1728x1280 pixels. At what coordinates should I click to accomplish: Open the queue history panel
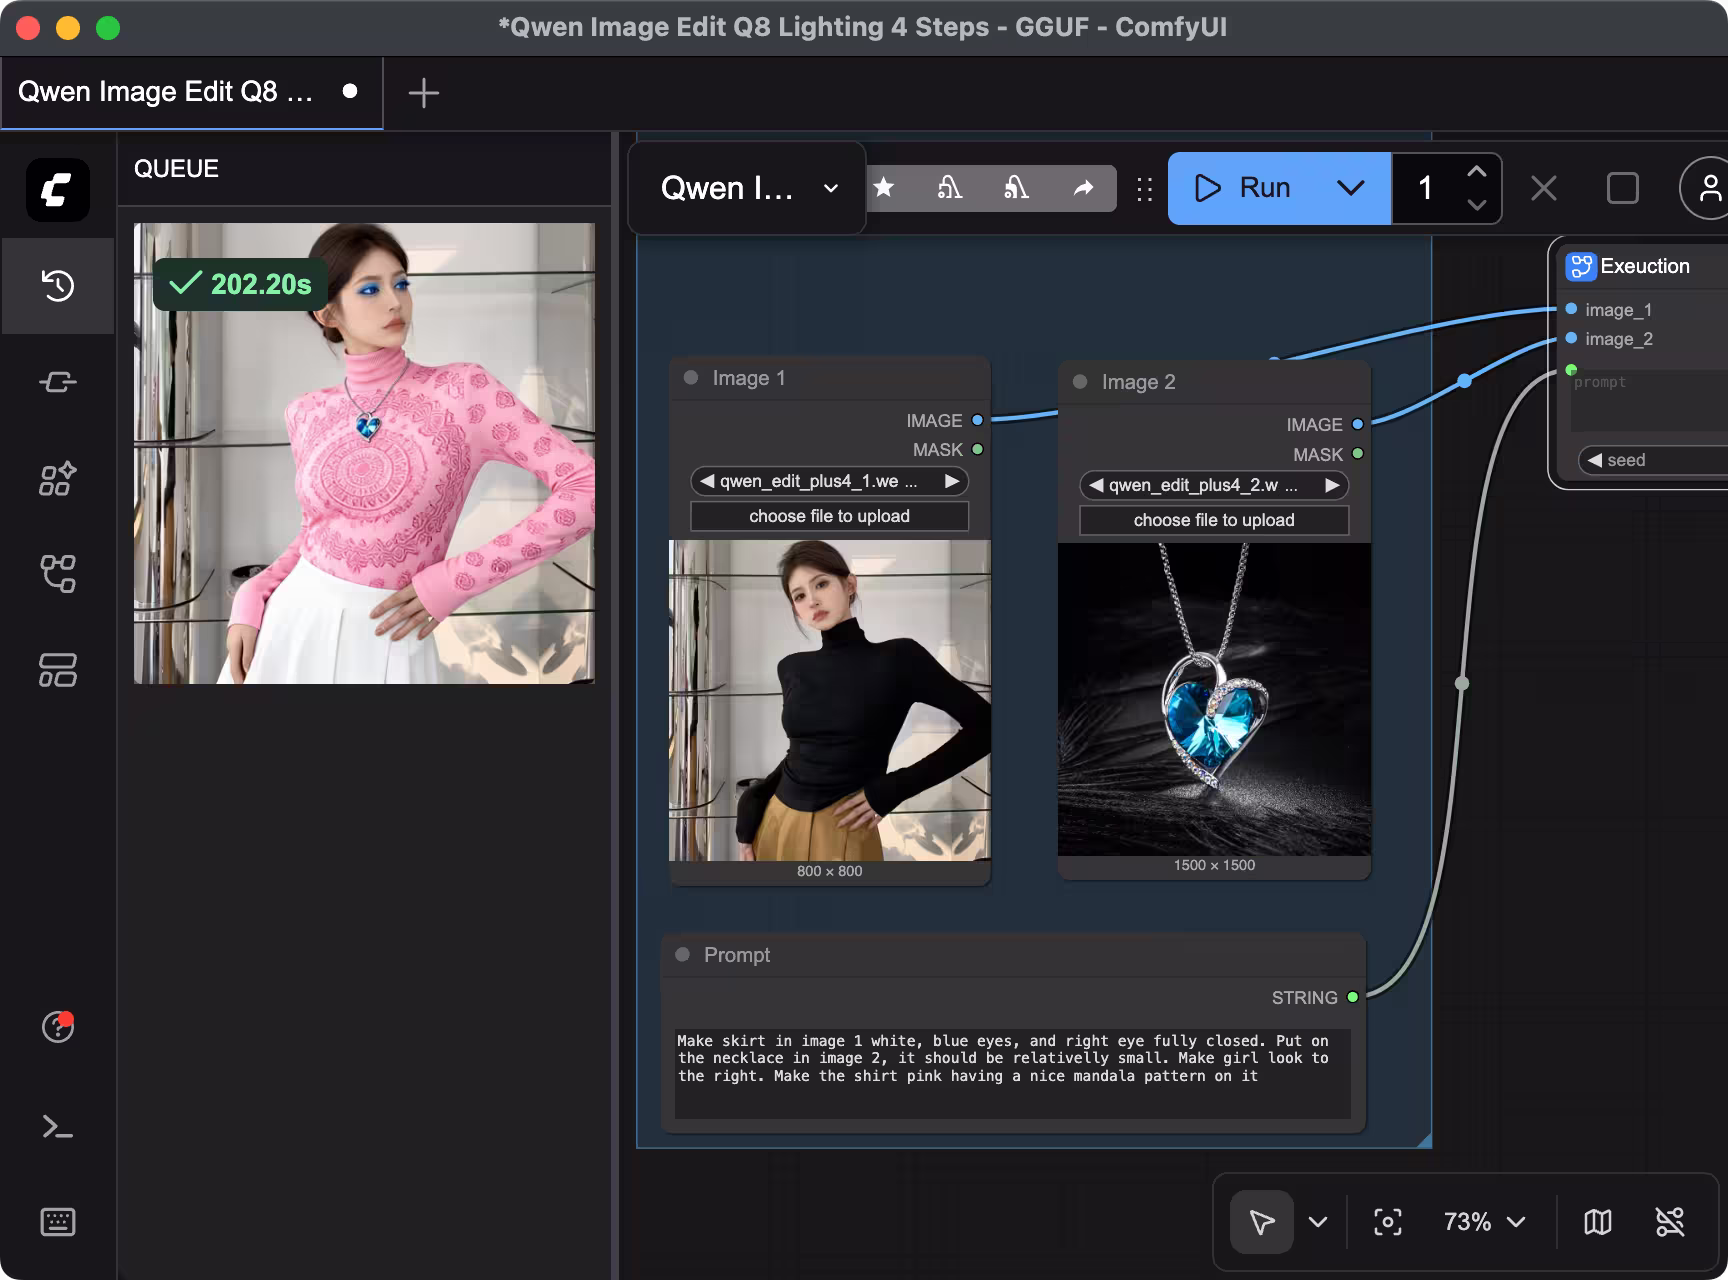pyautogui.click(x=58, y=286)
